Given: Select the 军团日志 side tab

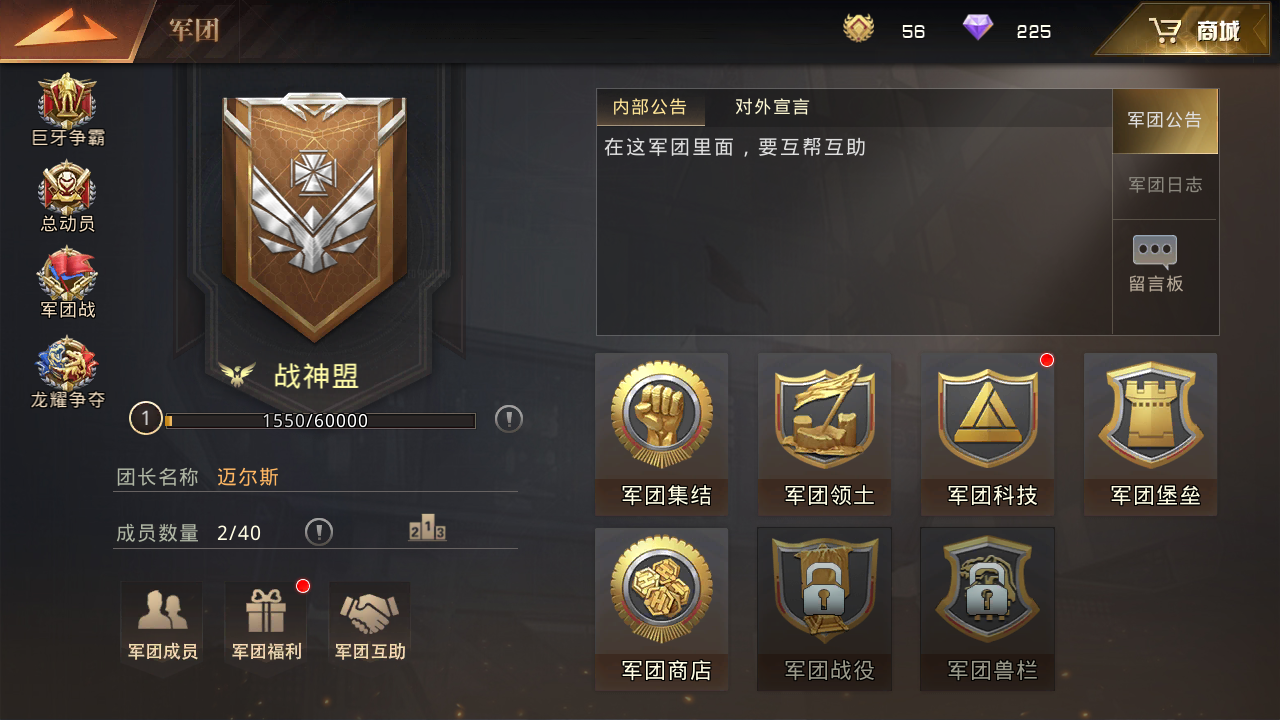Looking at the screenshot, I should (x=1165, y=185).
